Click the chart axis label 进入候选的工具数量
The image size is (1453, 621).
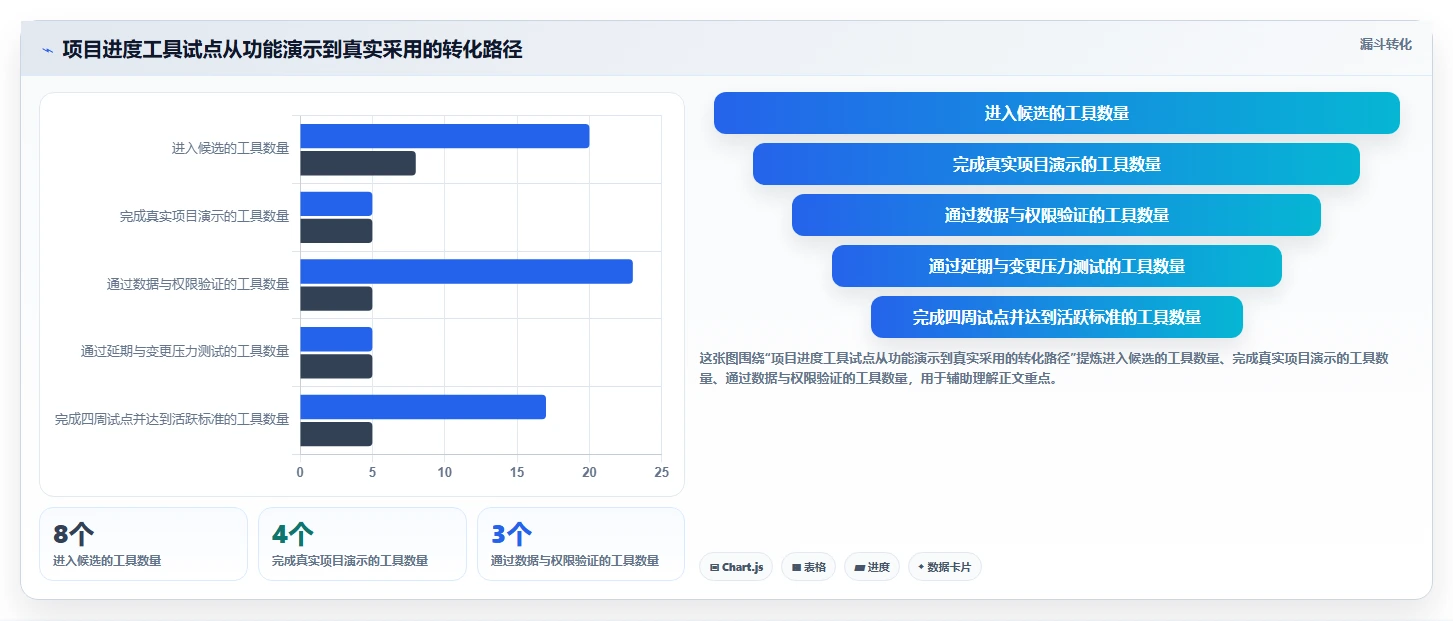click(230, 148)
